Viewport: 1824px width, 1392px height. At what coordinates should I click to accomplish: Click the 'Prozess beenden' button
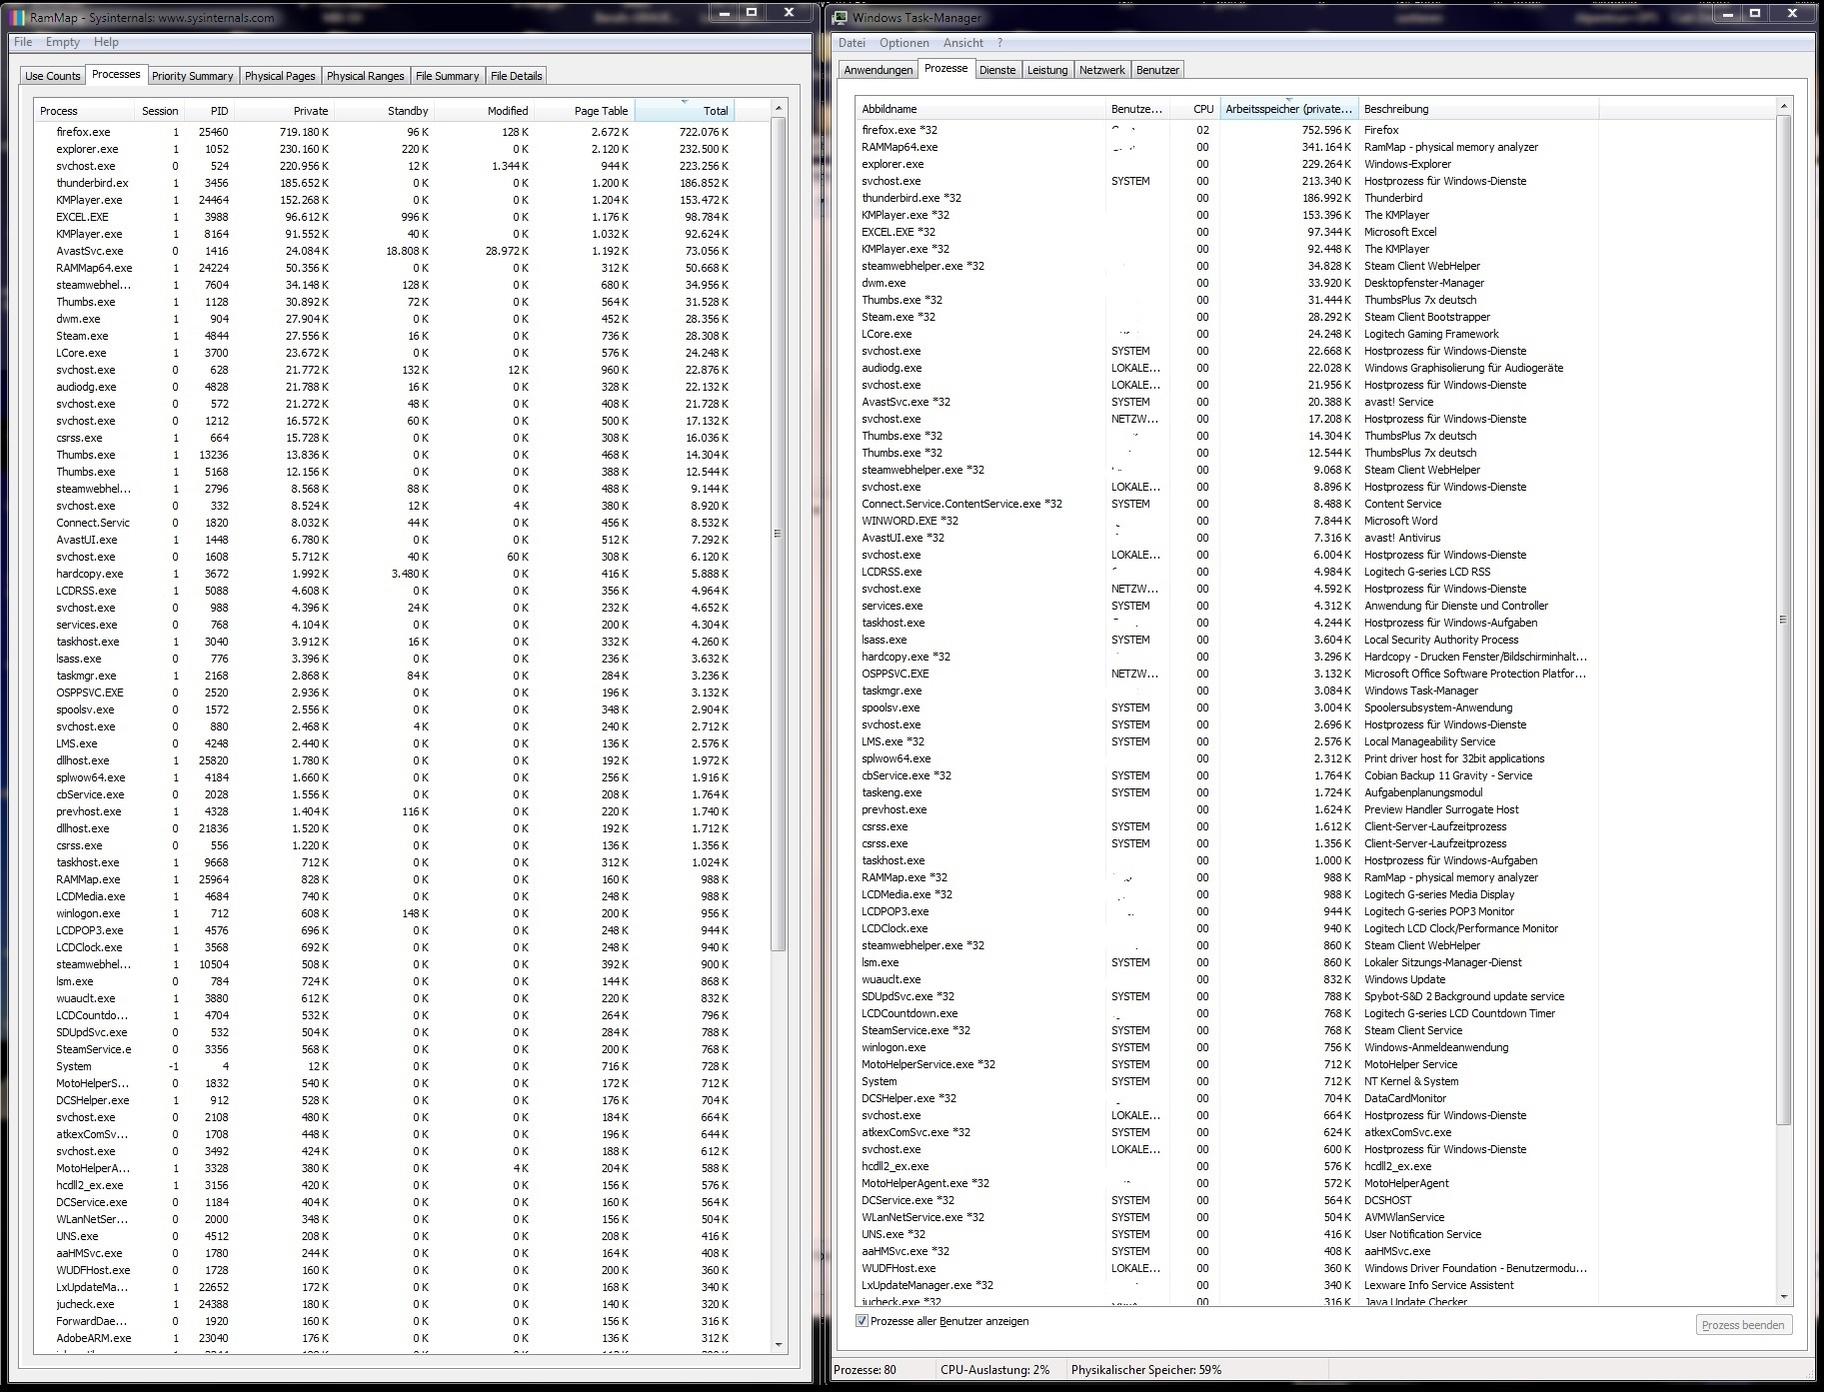coord(1743,1325)
